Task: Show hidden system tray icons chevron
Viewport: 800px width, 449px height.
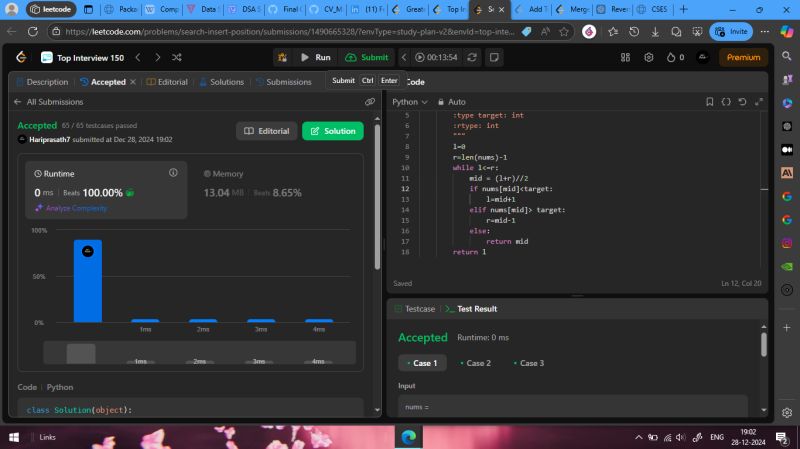Action: [638, 437]
